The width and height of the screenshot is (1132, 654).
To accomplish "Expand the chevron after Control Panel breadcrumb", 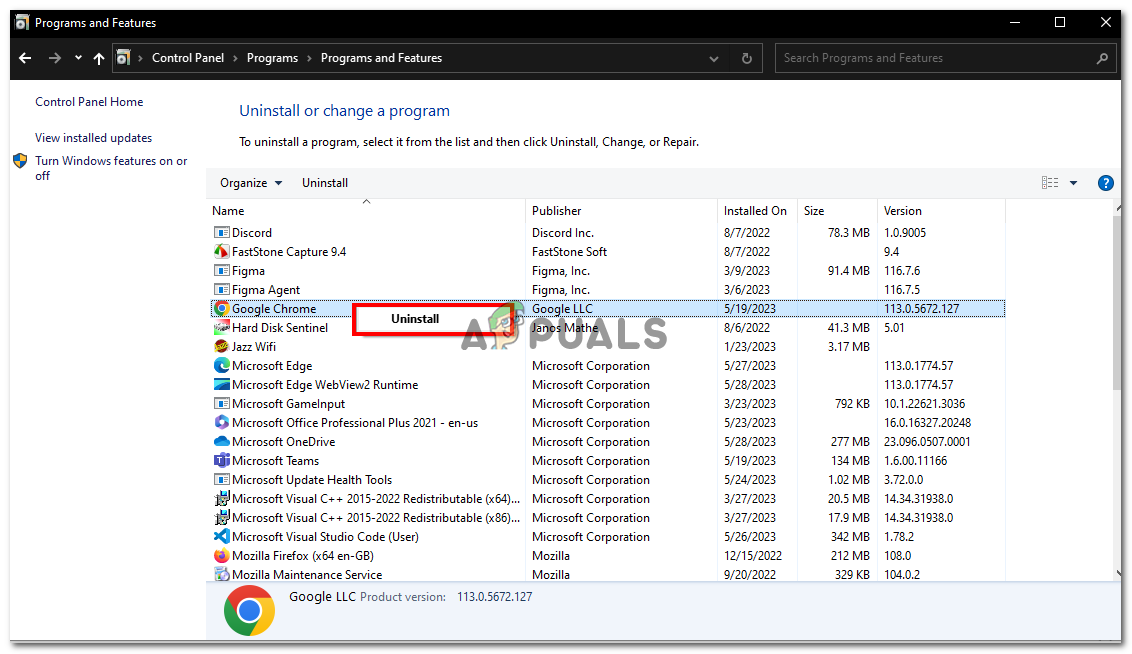I will pyautogui.click(x=235, y=58).
